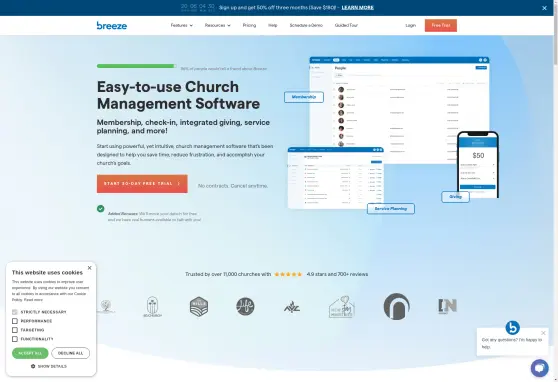Open the service planning screenshot thumbnail

click(x=336, y=178)
